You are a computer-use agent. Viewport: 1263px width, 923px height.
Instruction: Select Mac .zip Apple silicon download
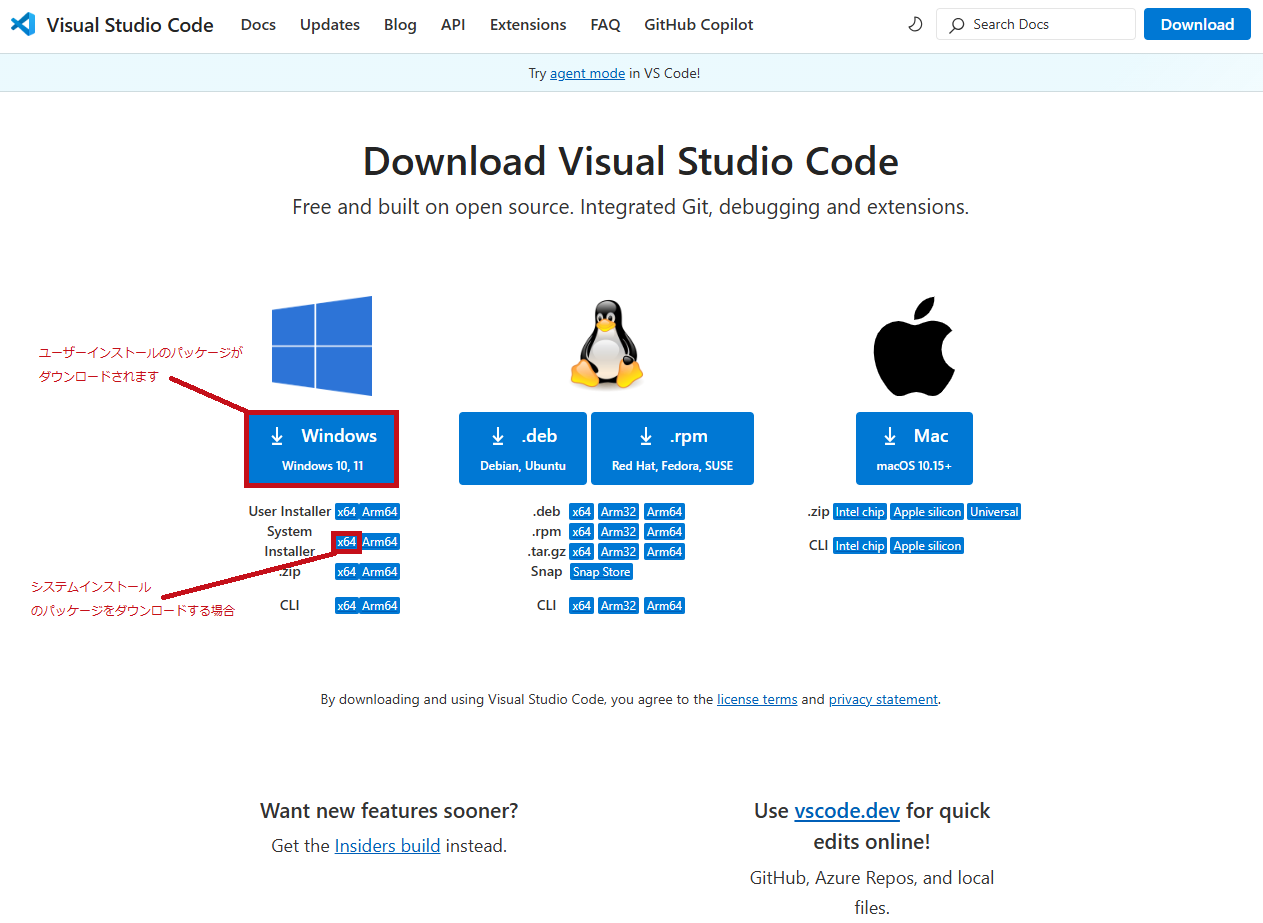[x=927, y=512]
